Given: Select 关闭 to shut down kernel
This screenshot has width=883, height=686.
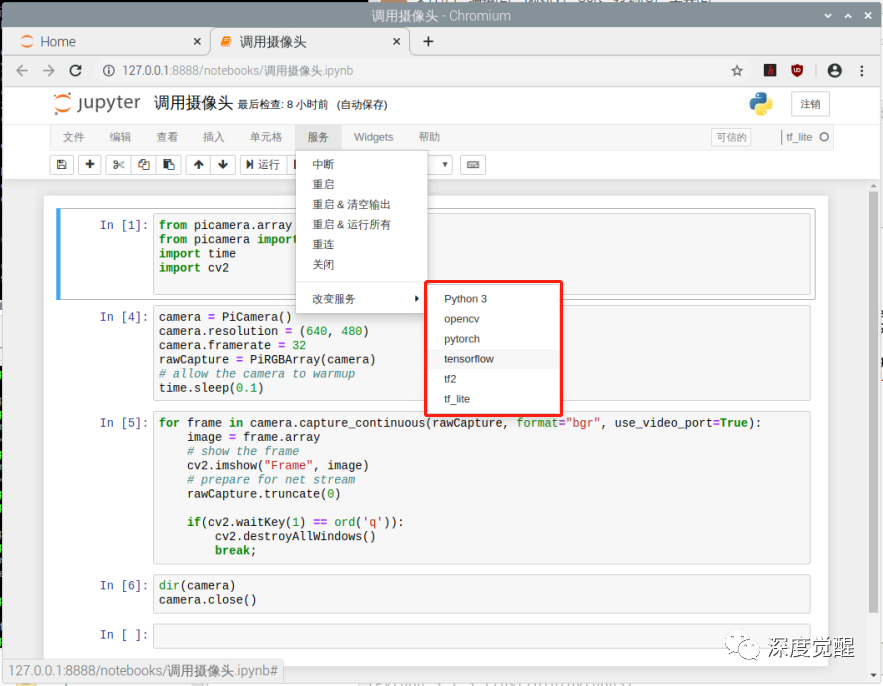Looking at the screenshot, I should pos(361,264).
